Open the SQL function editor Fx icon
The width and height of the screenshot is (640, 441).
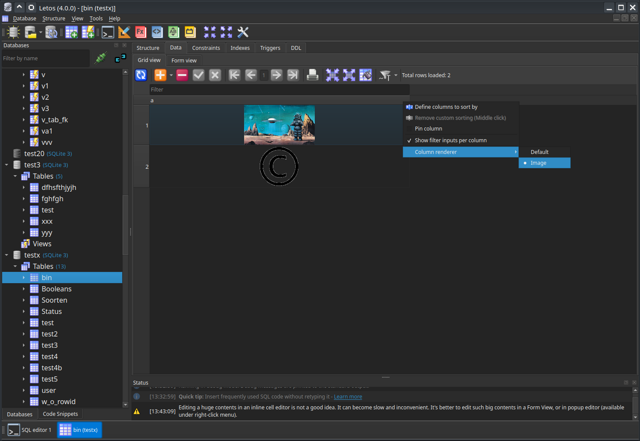tap(141, 32)
